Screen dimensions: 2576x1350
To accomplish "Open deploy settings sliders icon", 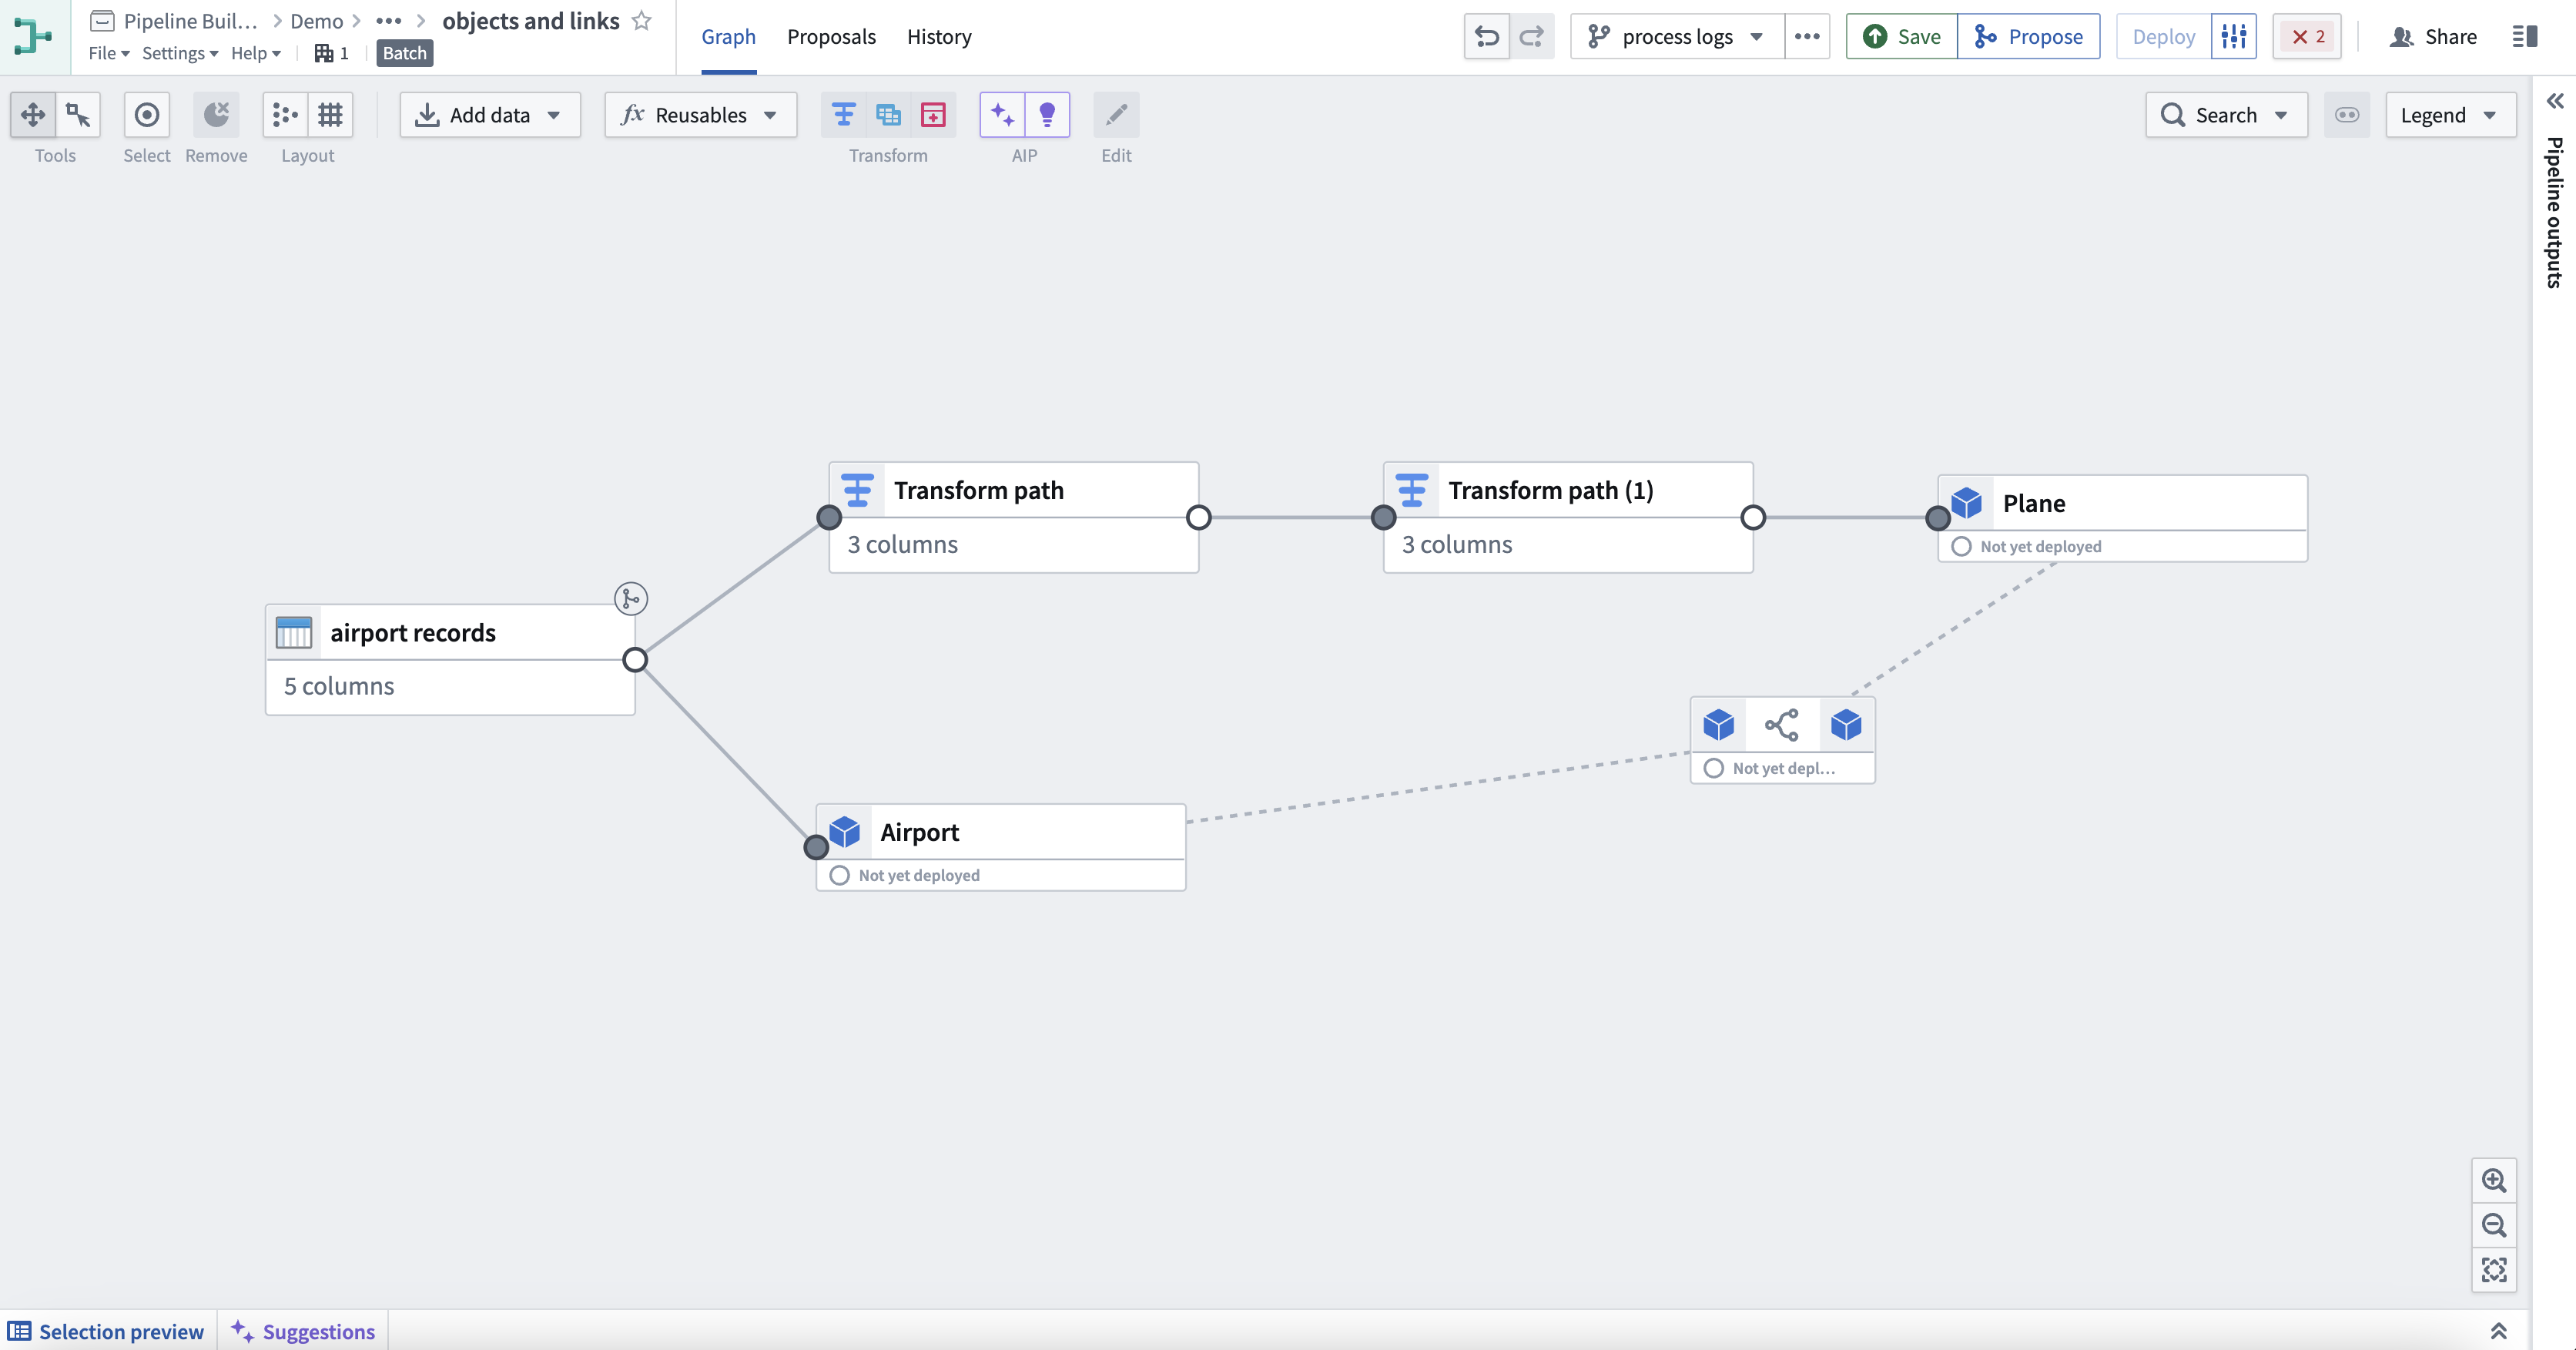I will [x=2234, y=37].
